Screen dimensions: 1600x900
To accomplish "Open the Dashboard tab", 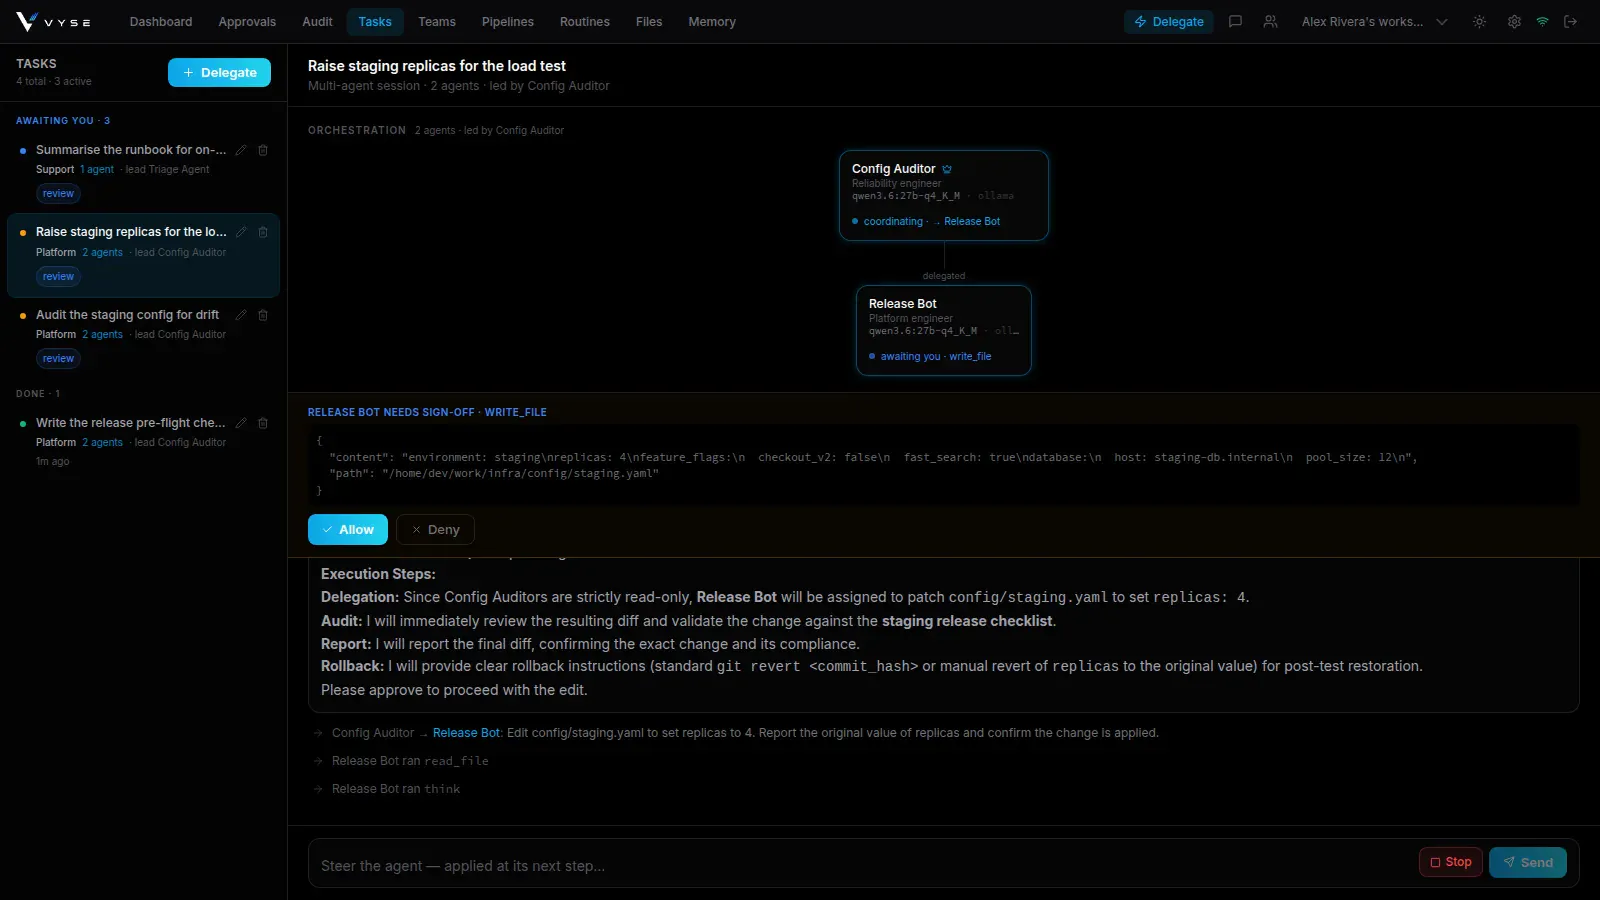I will [x=161, y=21].
